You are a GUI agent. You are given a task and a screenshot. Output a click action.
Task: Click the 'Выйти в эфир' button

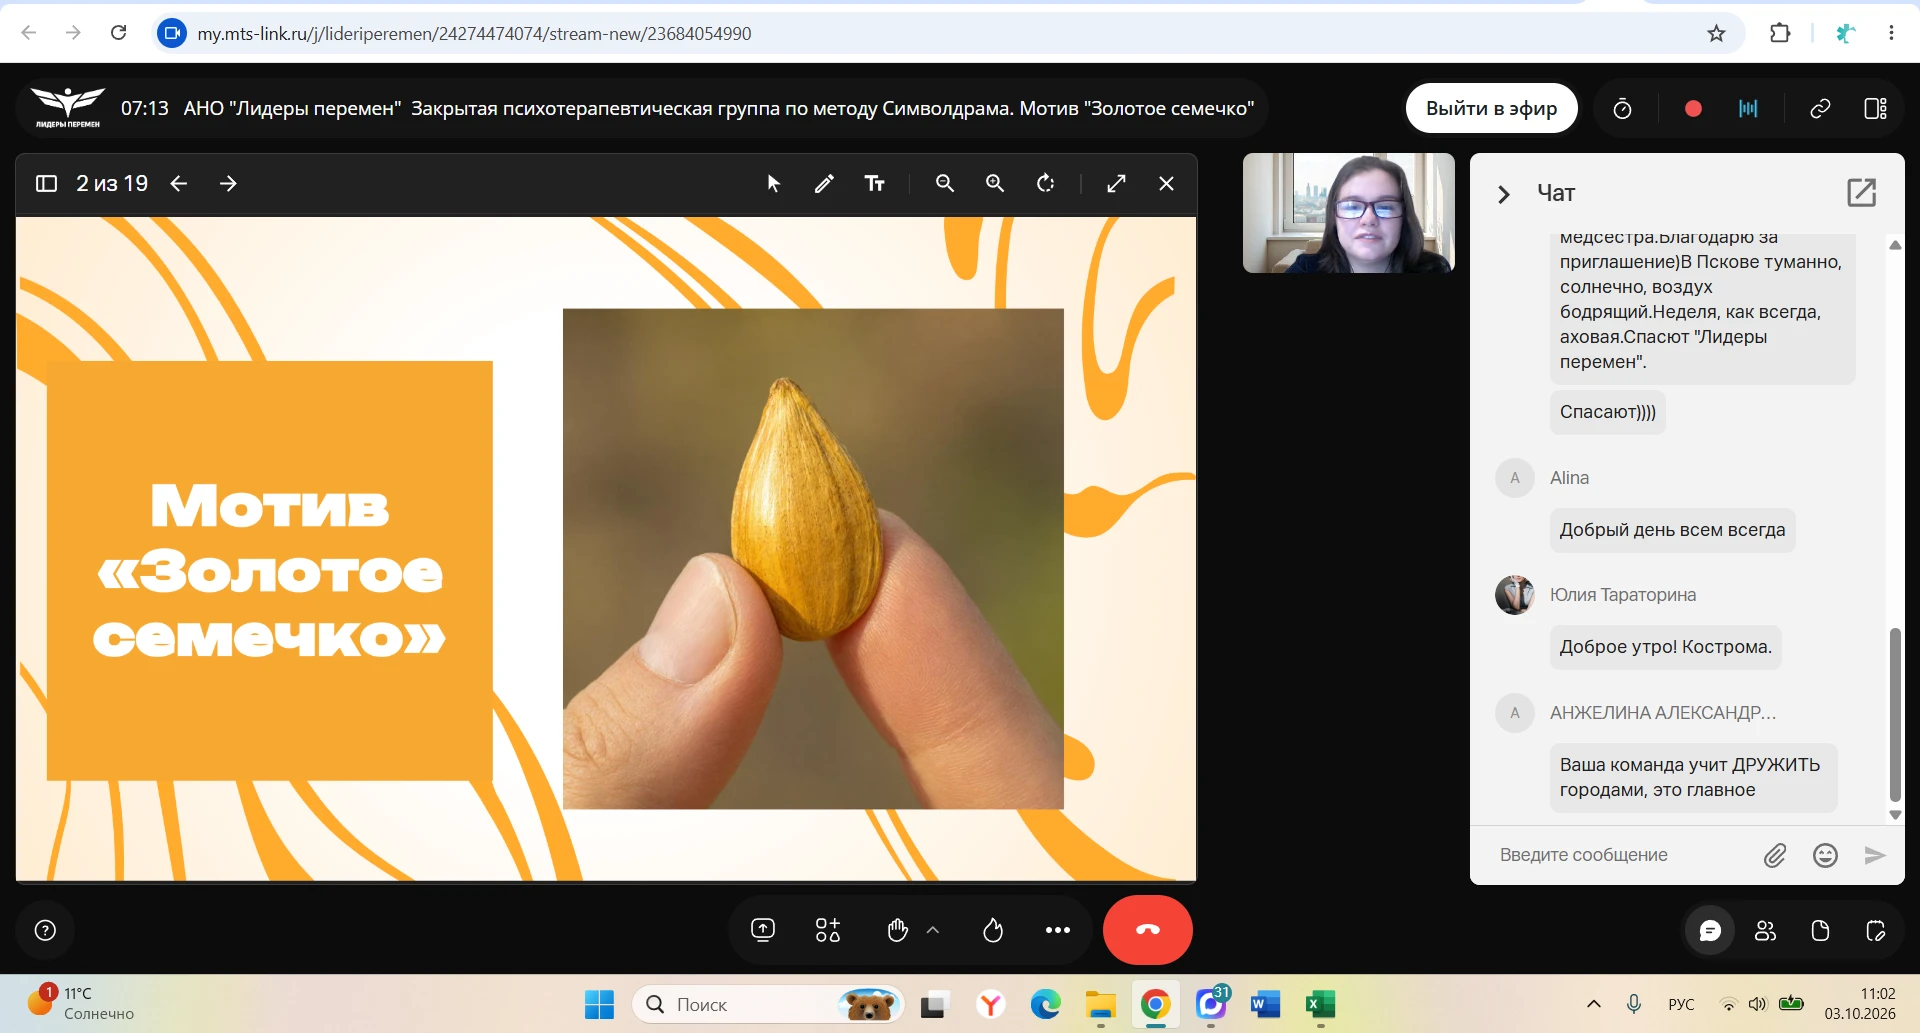[x=1492, y=109]
